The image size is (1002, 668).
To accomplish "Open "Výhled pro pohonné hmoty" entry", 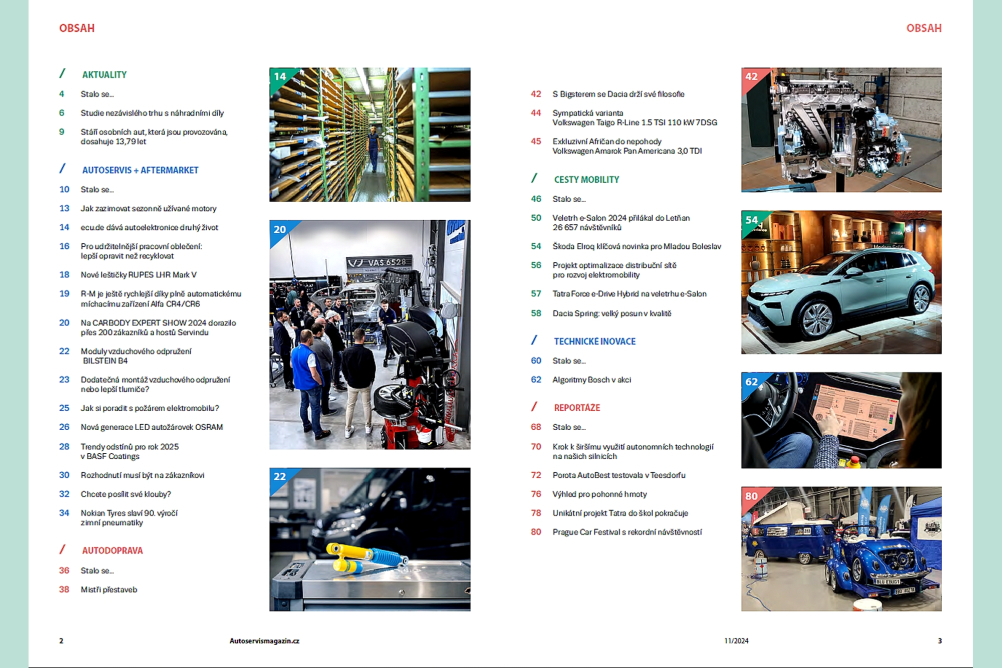I will click(x=600, y=494).
